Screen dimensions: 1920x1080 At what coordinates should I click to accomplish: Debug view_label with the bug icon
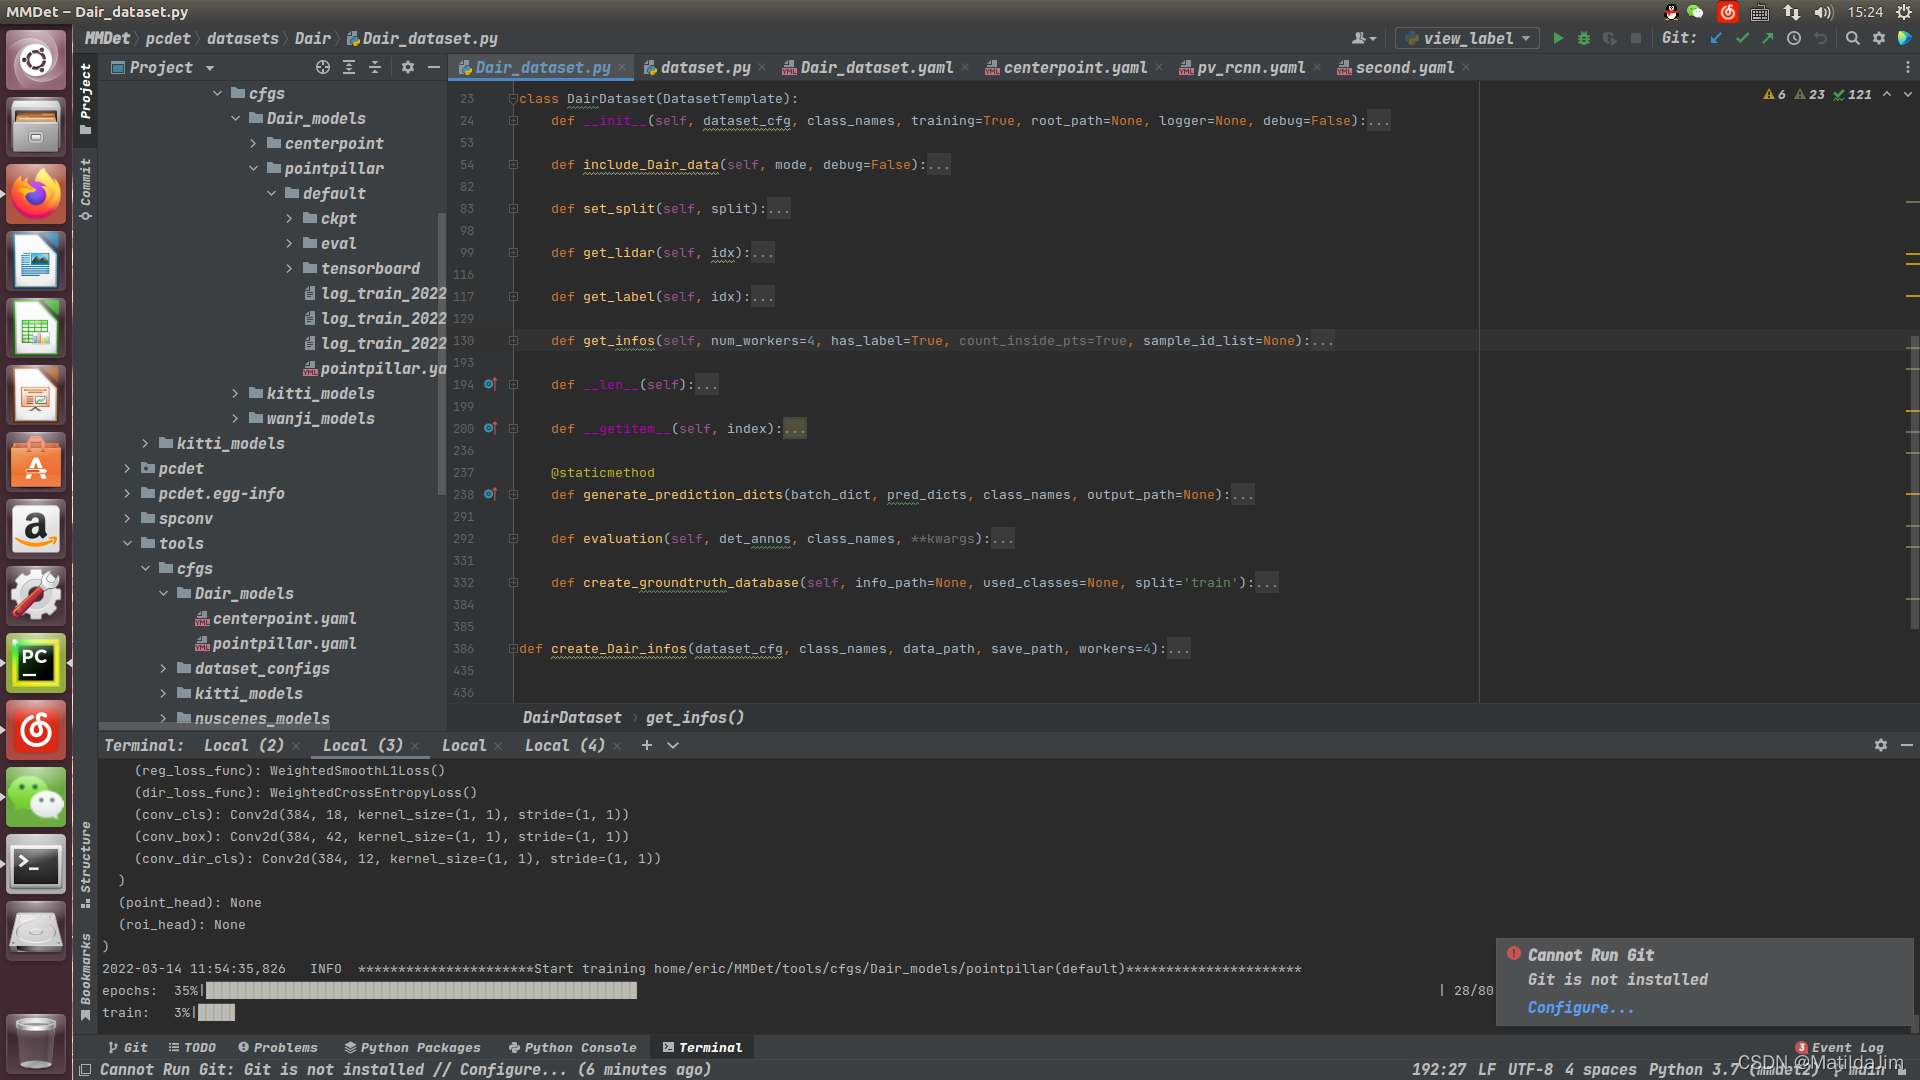click(1584, 38)
